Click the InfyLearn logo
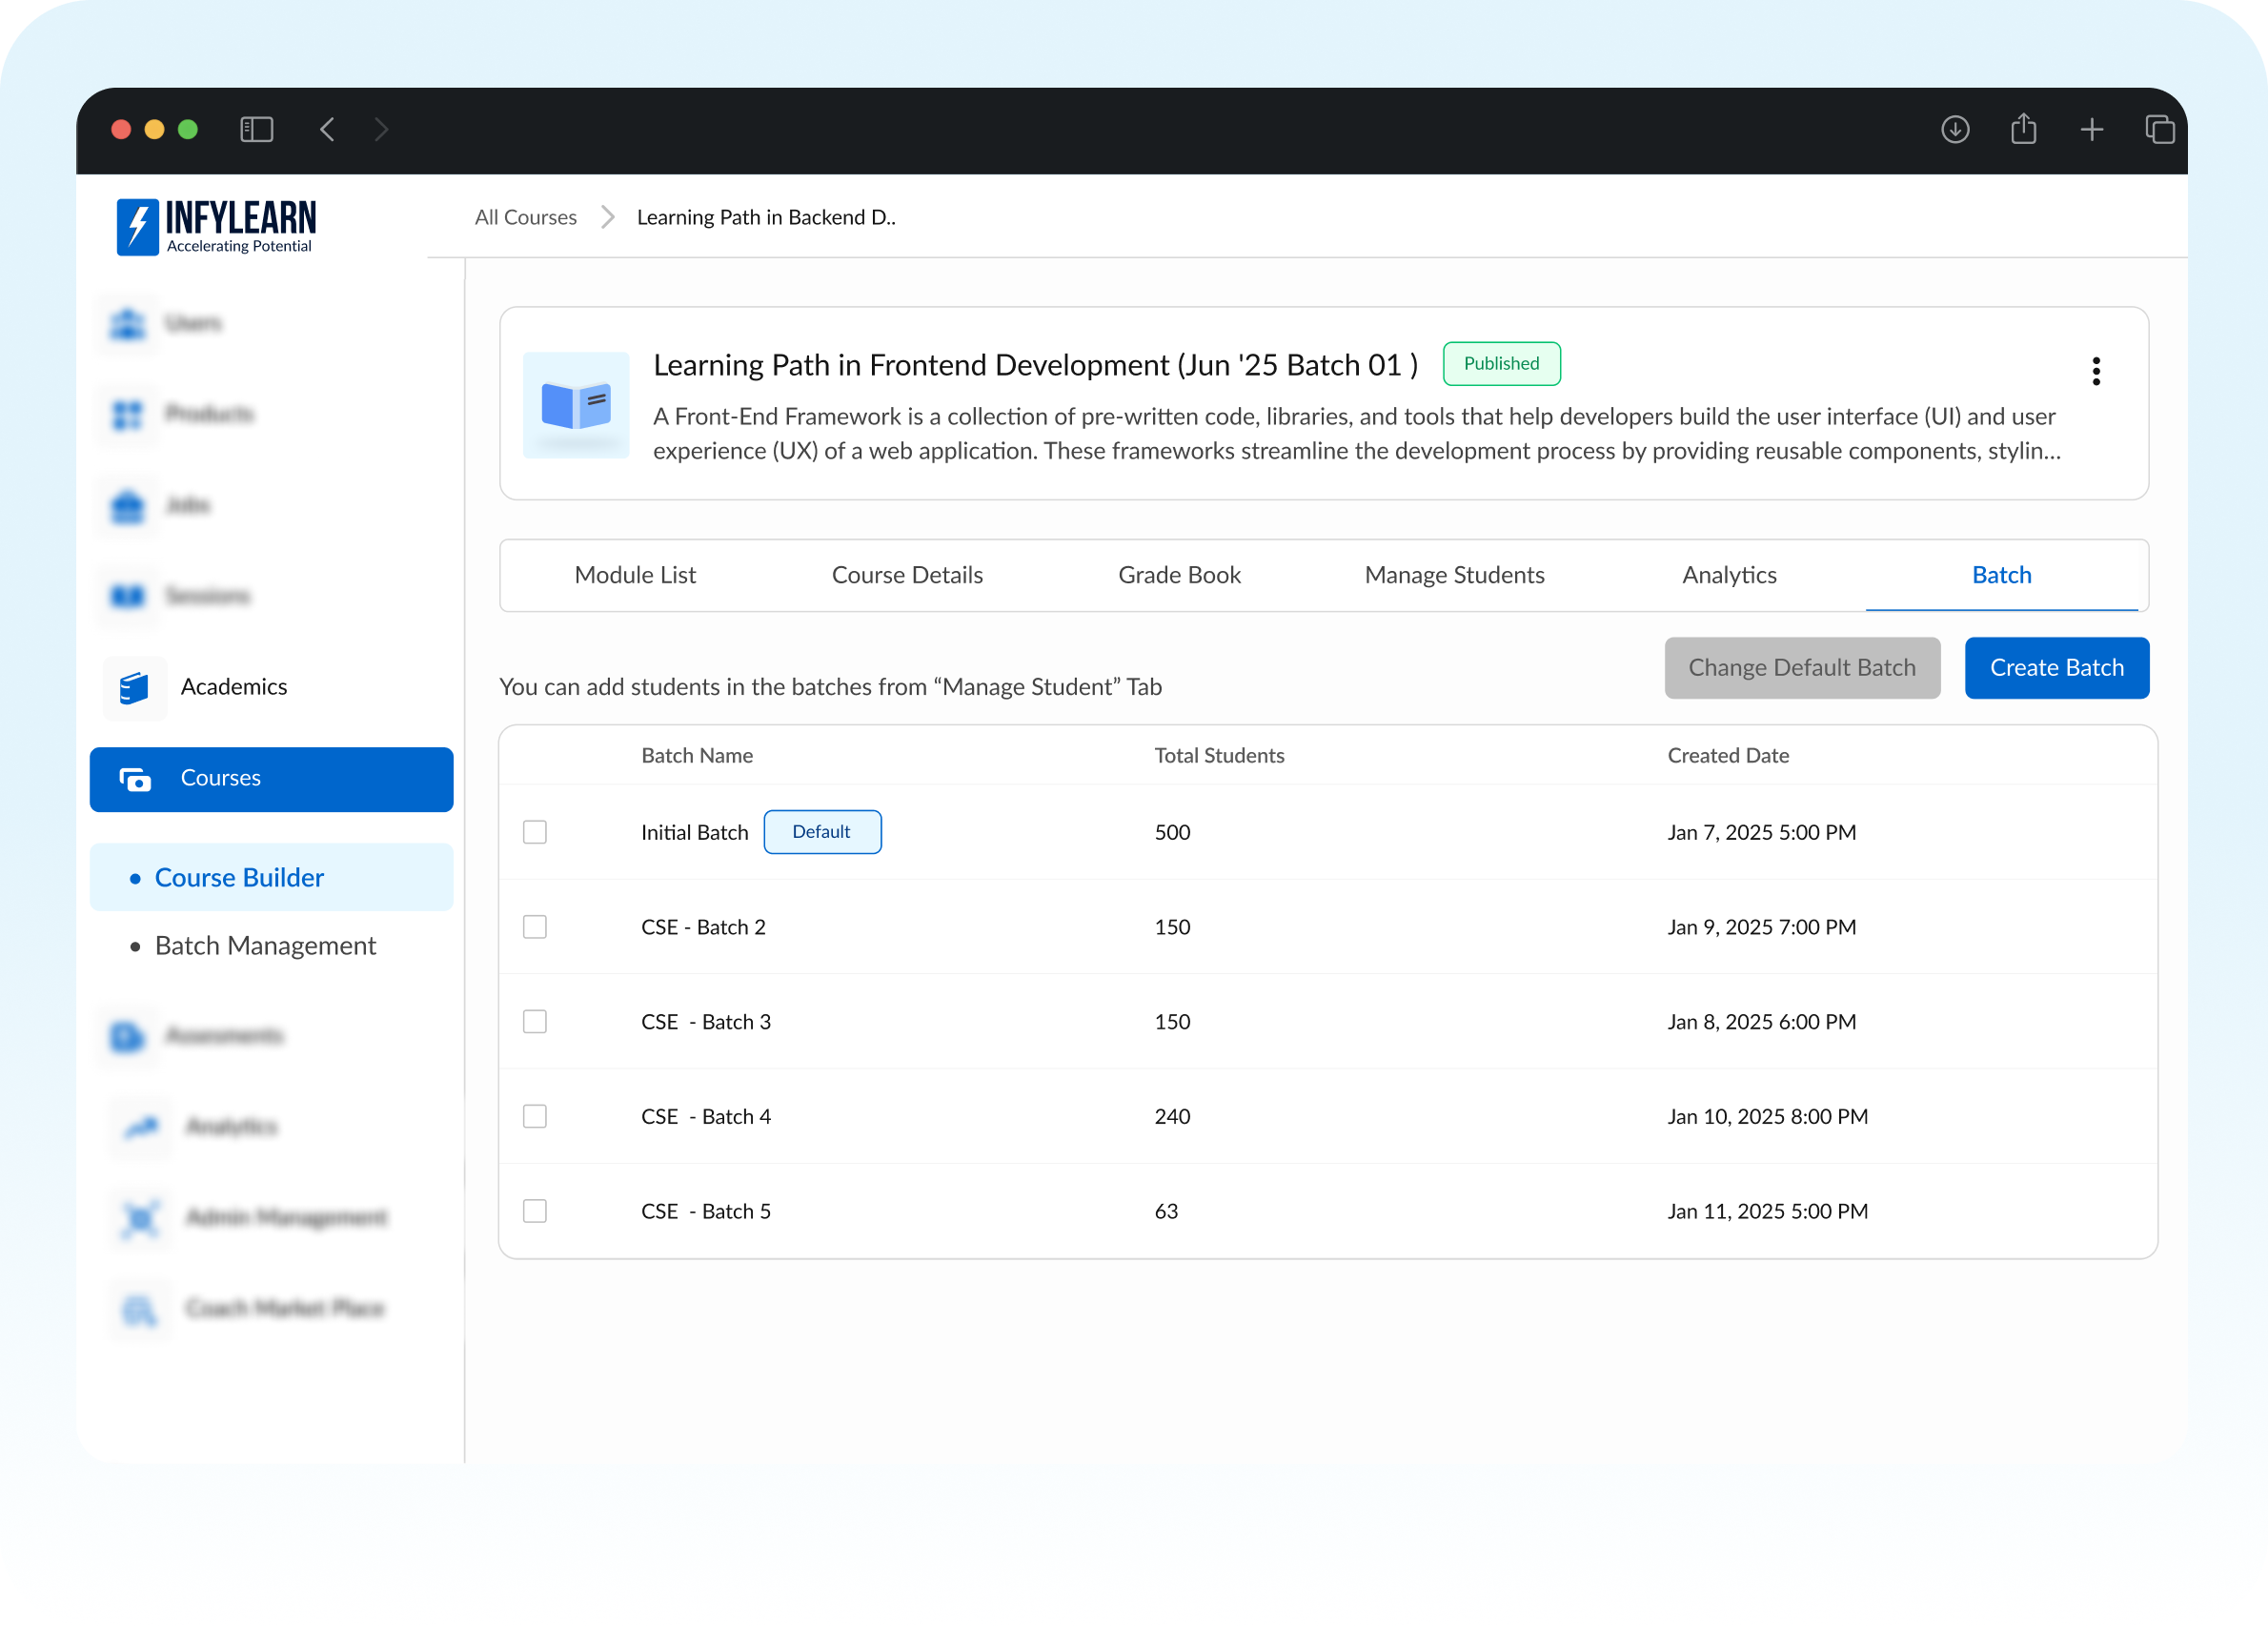Screen dimensions: 2268x1628 (x=216, y=225)
